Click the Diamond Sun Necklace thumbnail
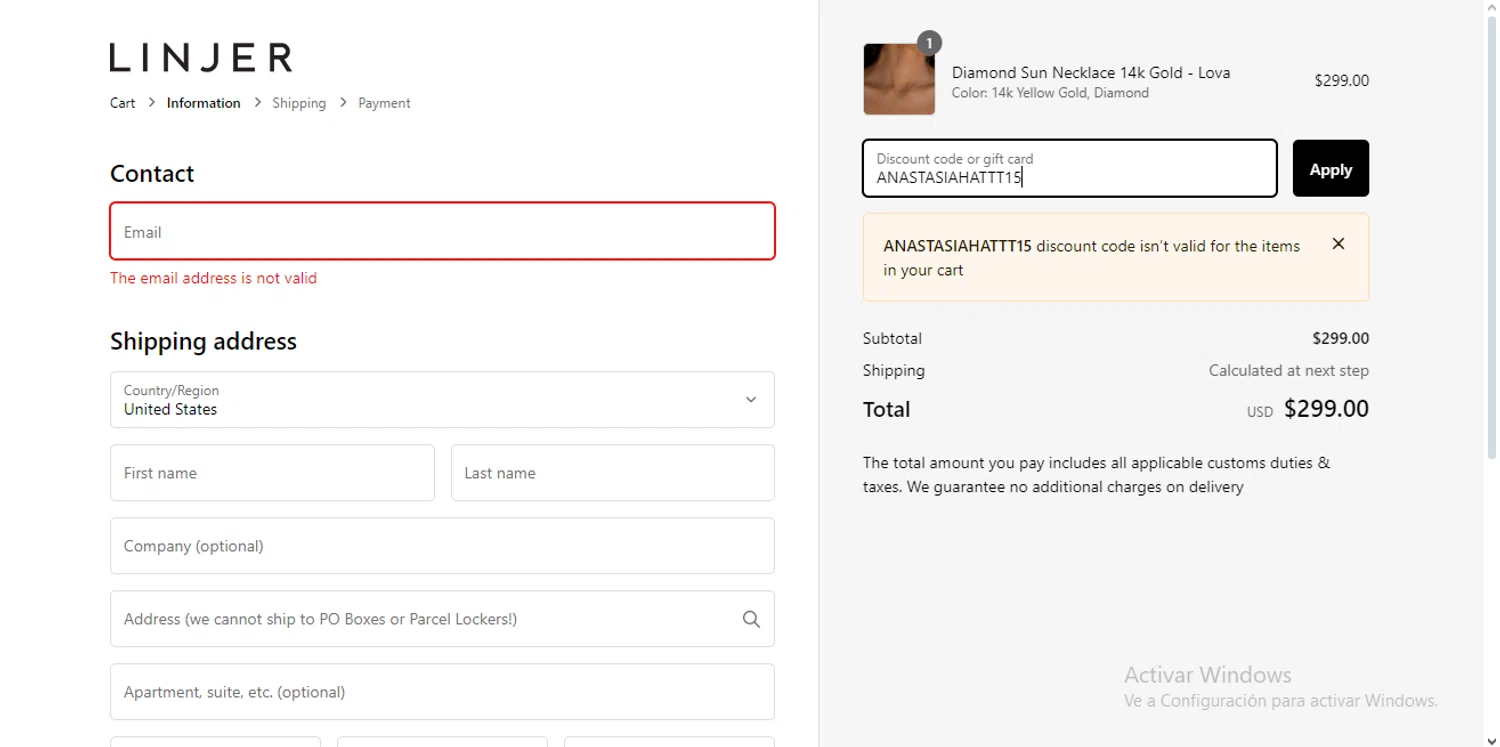The height and width of the screenshot is (747, 1500). pos(898,80)
